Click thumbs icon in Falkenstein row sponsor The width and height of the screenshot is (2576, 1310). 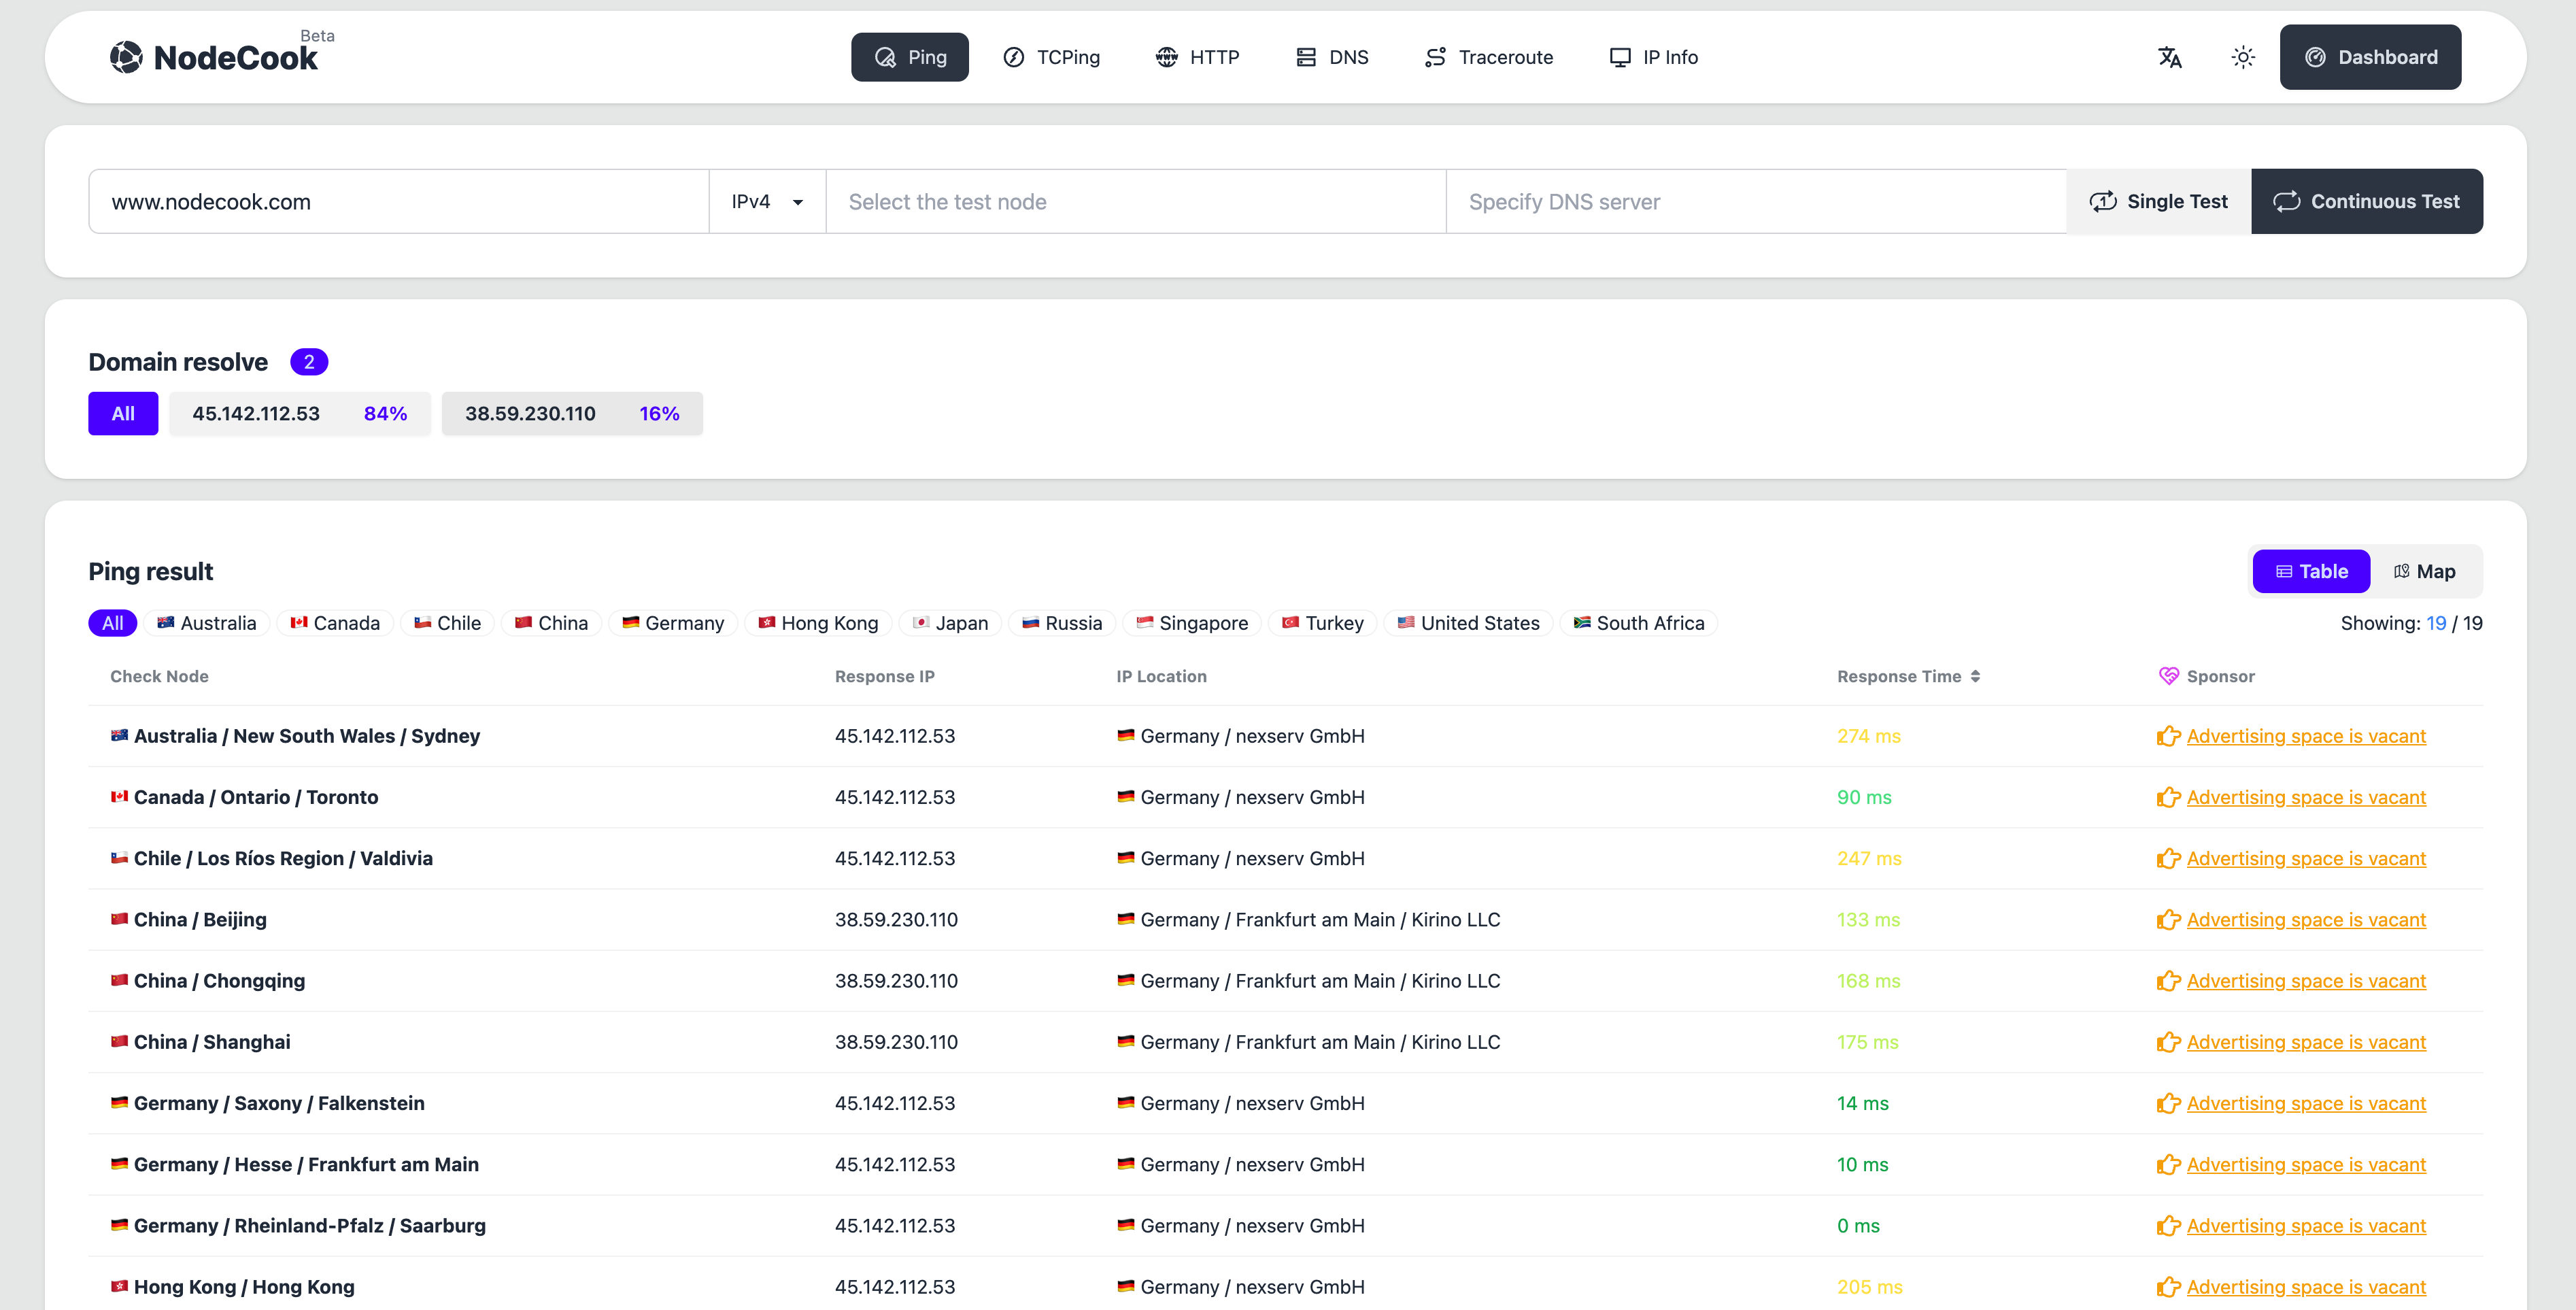point(2168,1103)
